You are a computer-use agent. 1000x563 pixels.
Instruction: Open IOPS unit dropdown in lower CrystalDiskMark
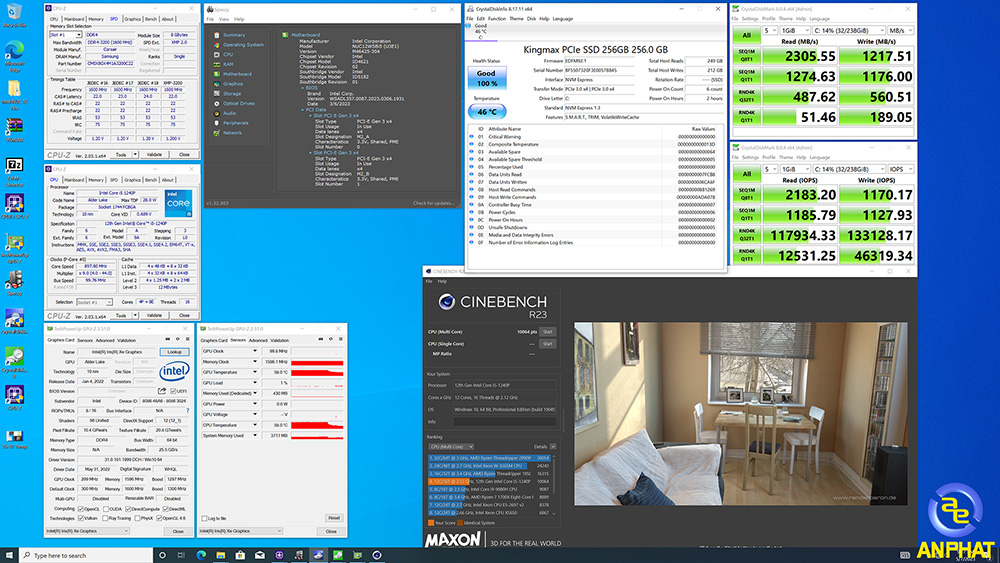[901, 169]
